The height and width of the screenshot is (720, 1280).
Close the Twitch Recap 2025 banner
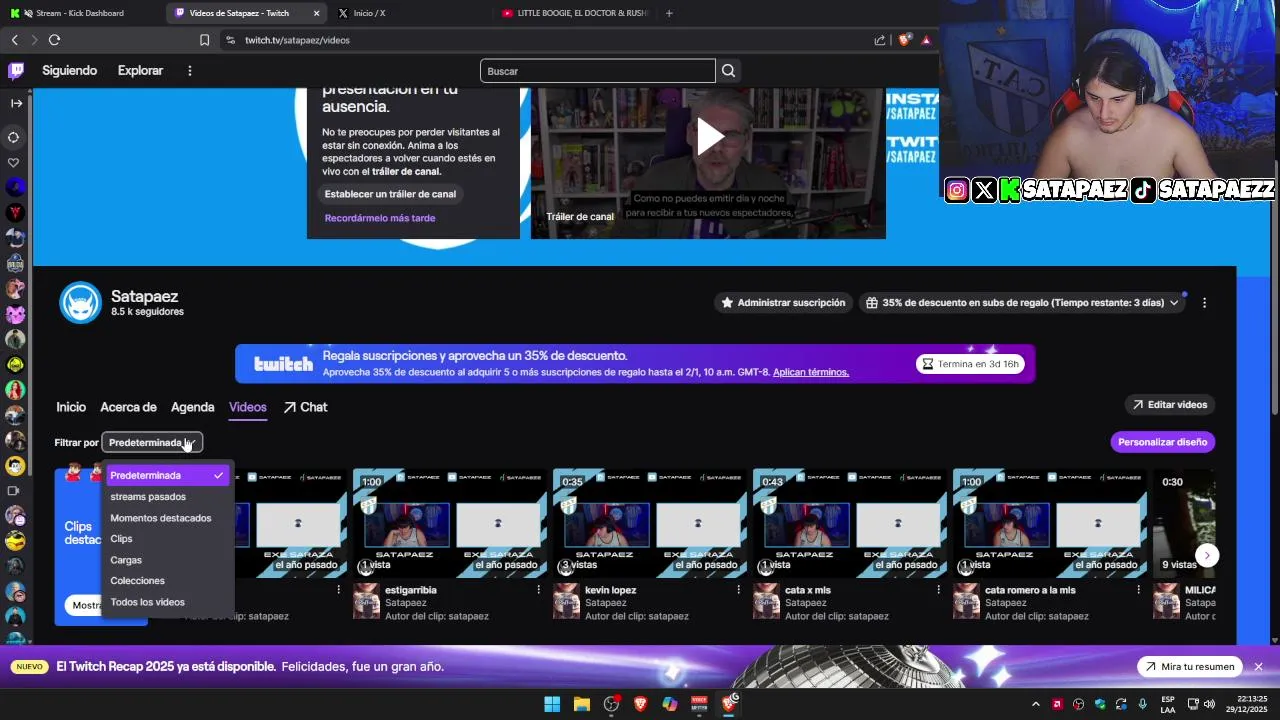(1258, 667)
